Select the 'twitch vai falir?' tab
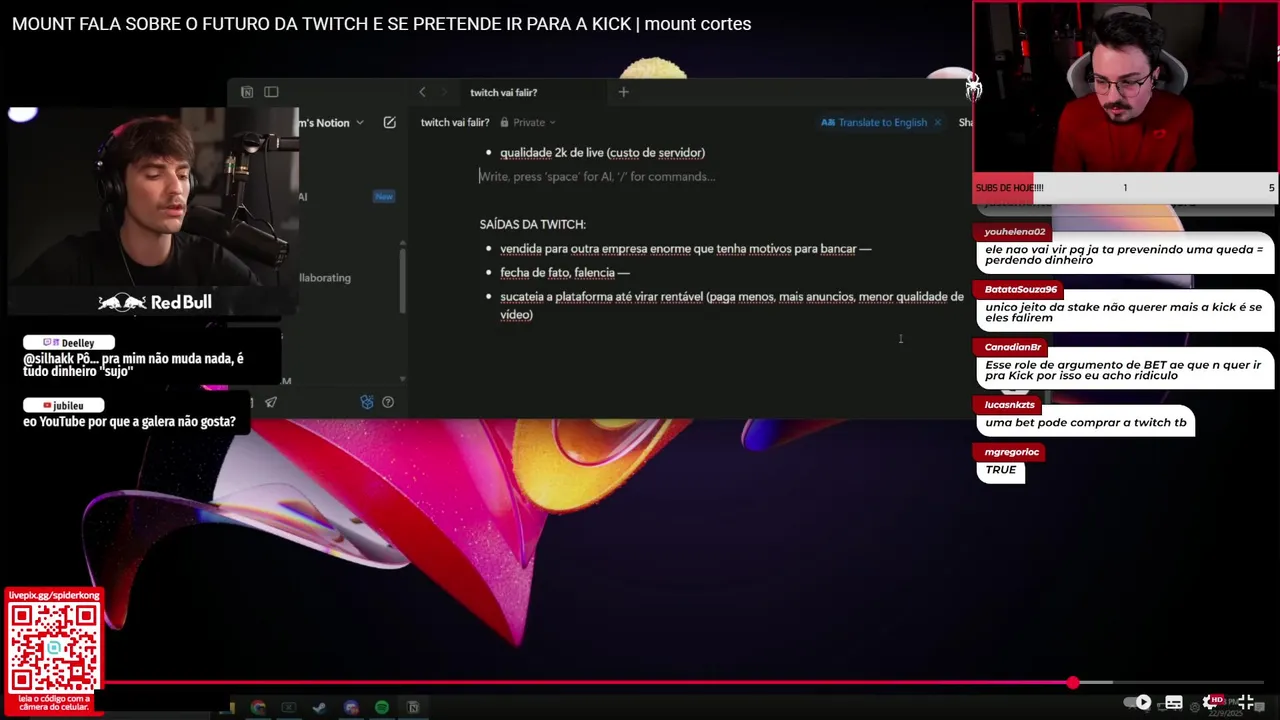This screenshot has height=720, width=1280. click(504, 92)
